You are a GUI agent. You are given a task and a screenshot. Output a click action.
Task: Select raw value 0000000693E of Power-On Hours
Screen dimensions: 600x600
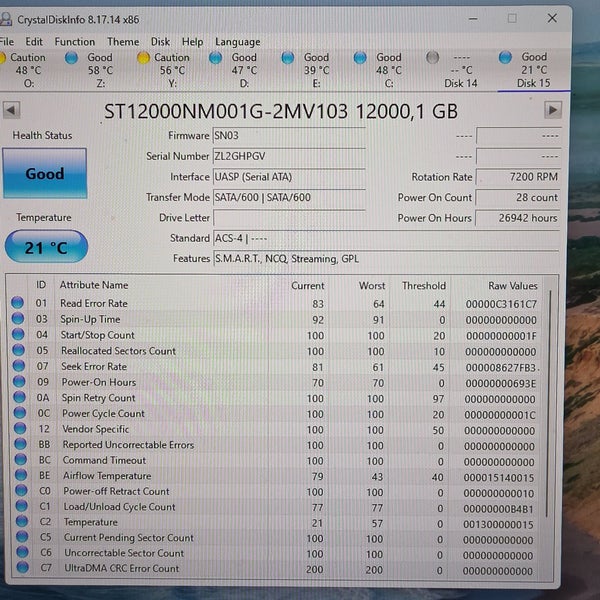pos(501,383)
